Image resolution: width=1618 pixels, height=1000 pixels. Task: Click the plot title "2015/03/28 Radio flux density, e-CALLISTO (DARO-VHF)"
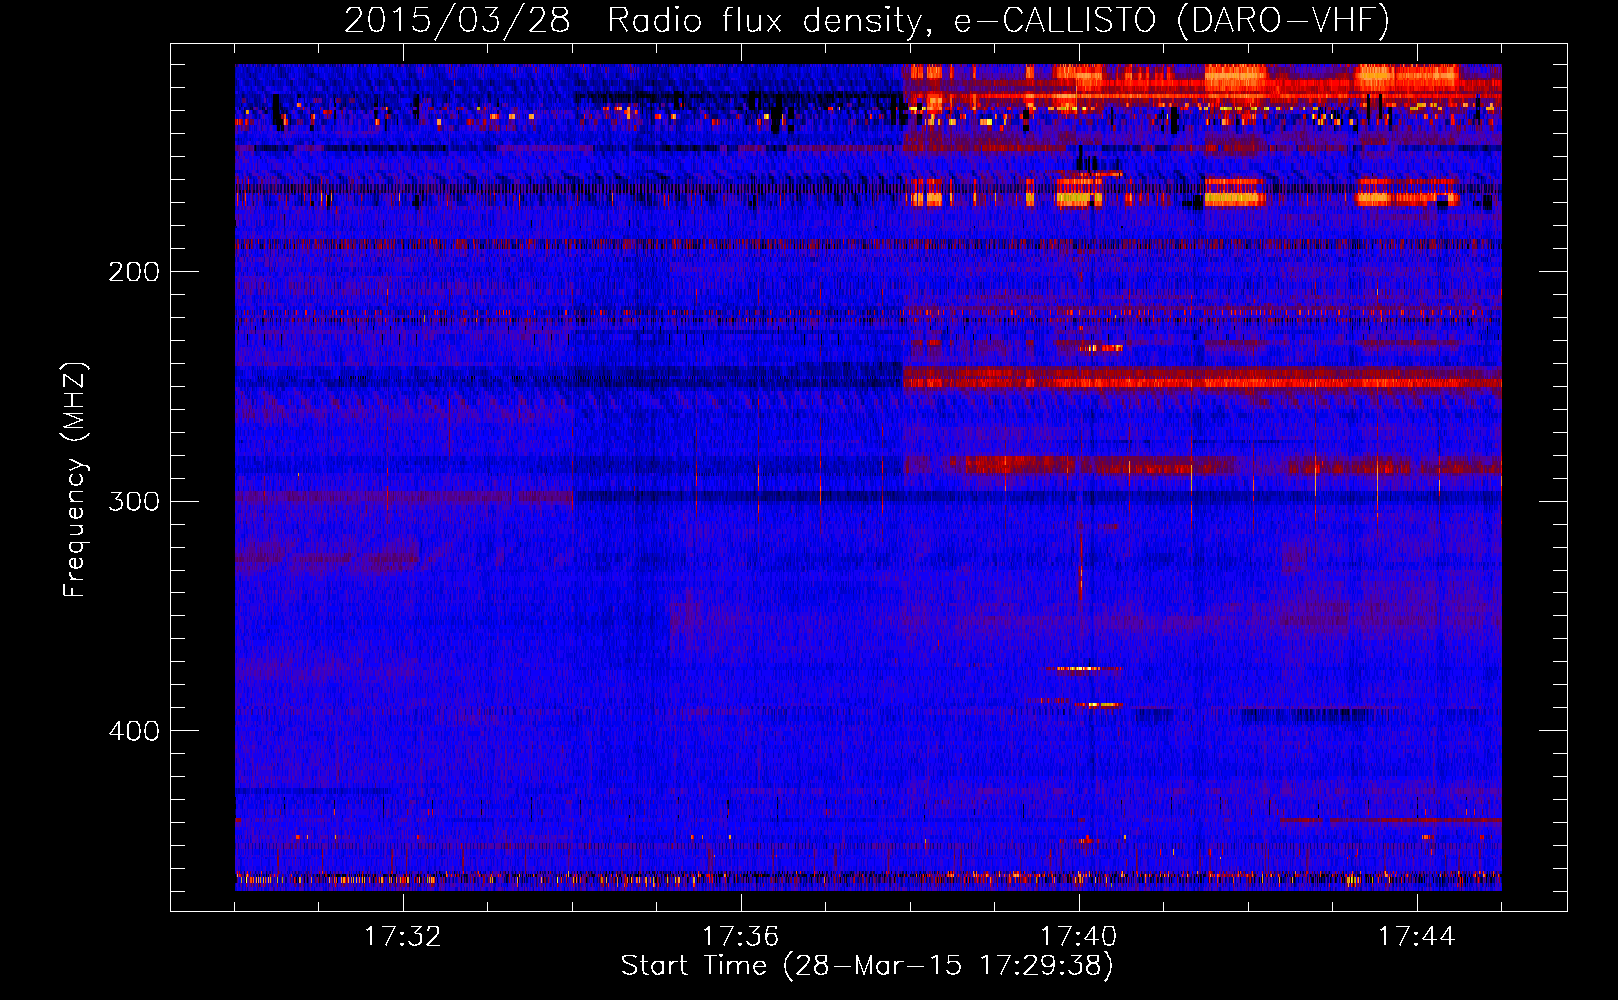(867, 20)
